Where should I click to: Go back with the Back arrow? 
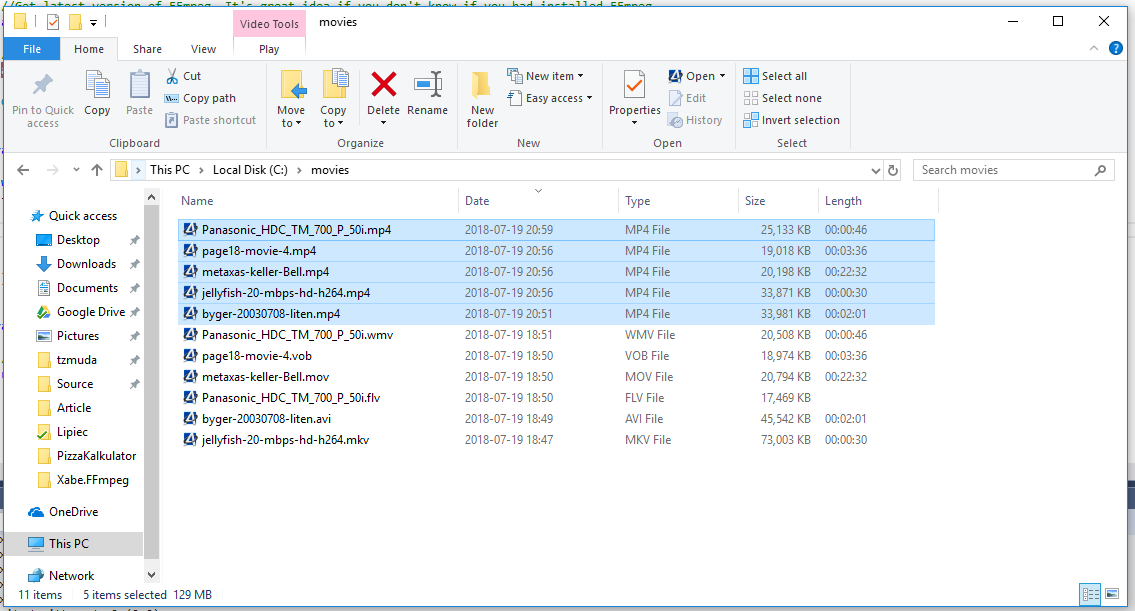click(x=23, y=170)
